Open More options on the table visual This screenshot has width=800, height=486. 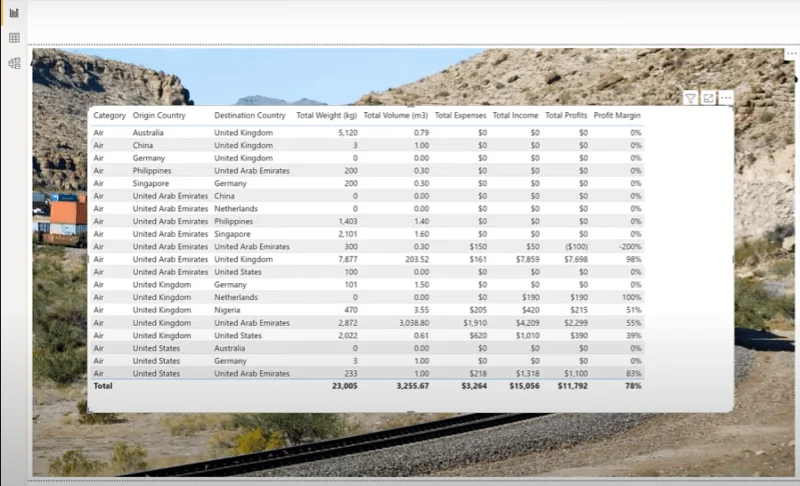pyautogui.click(x=726, y=98)
